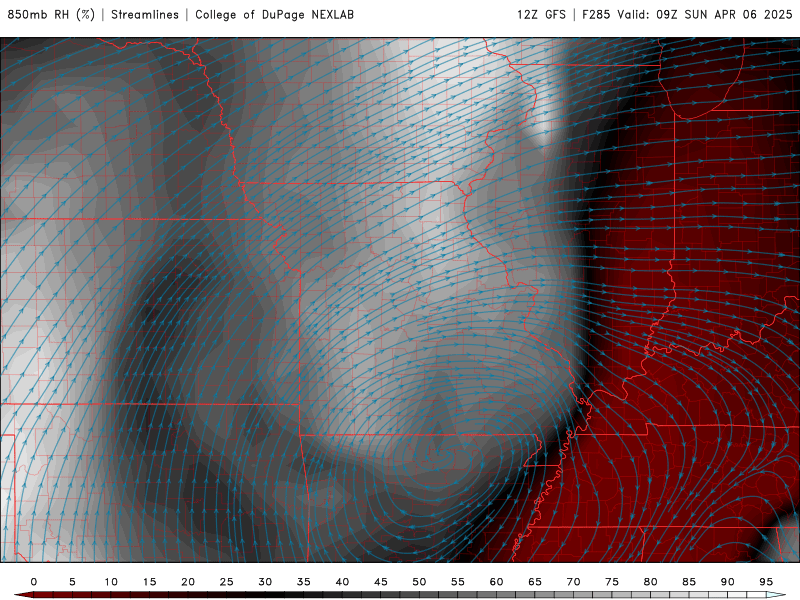Click the "30" value on the color scale
The image size is (800, 600).
tap(265, 582)
